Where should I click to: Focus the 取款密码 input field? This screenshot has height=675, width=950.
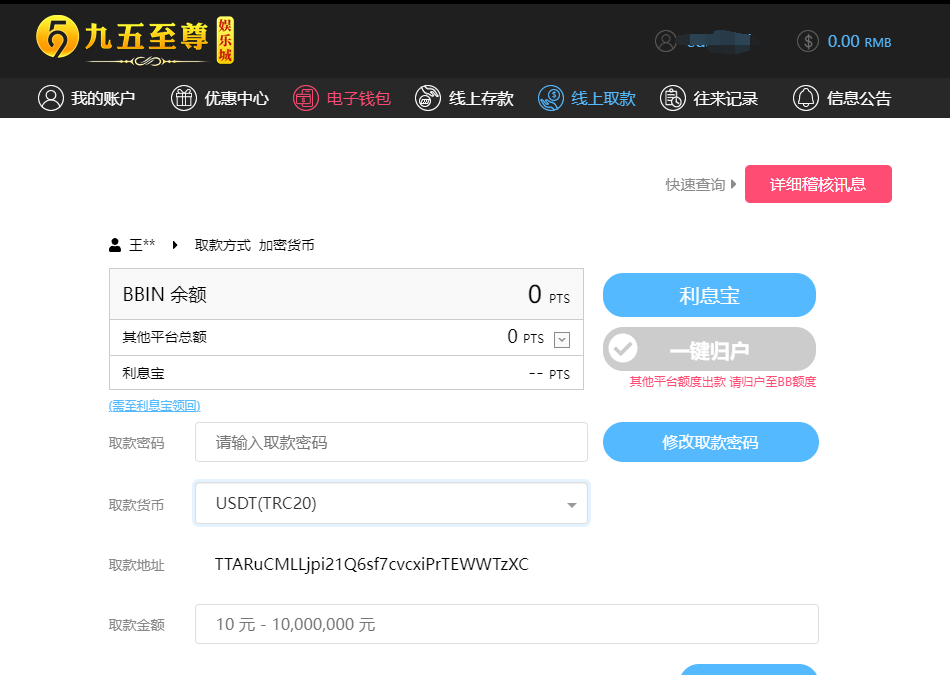(x=391, y=442)
